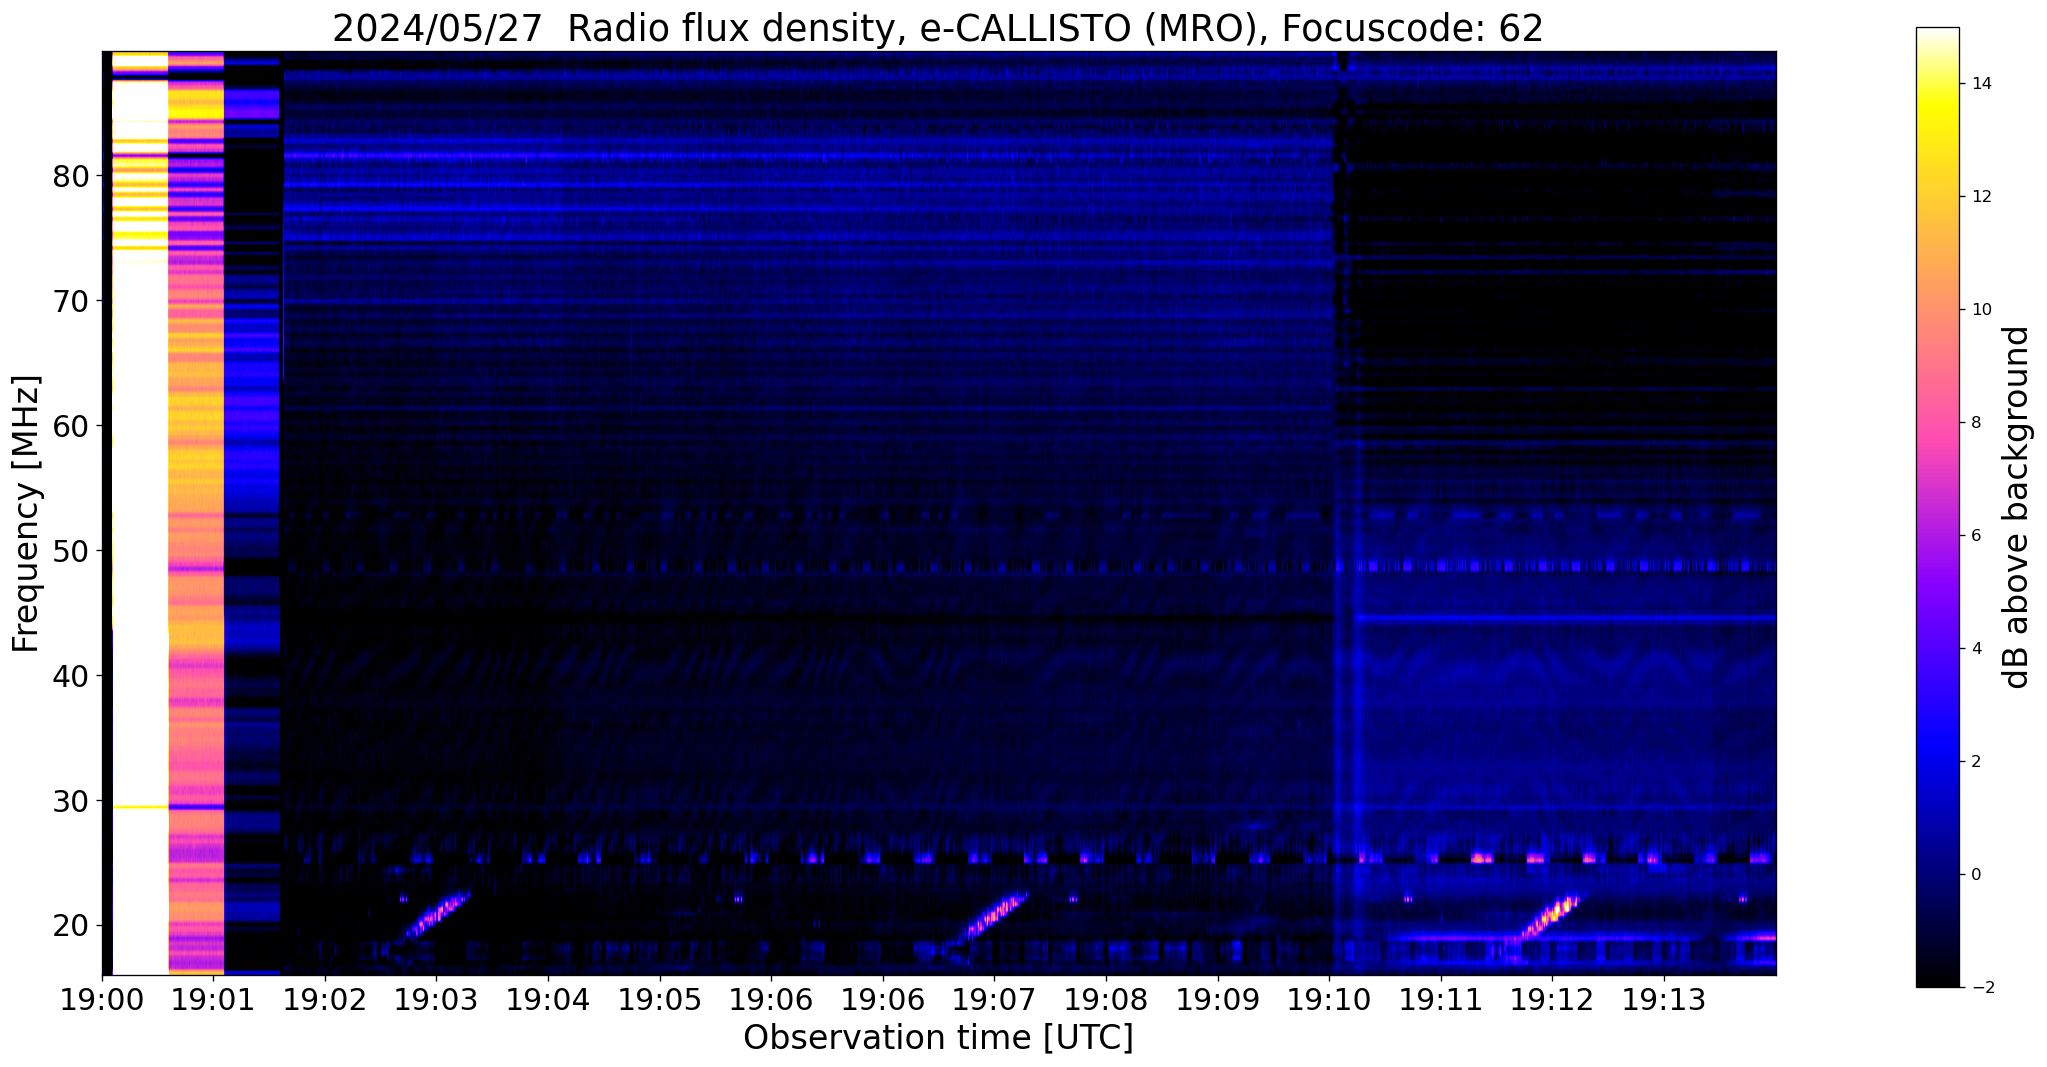Image resolution: width=2047 pixels, height=1067 pixels.
Task: Click the 'Observation time [UTC]' axis label
Action: pyautogui.click(x=938, y=1038)
